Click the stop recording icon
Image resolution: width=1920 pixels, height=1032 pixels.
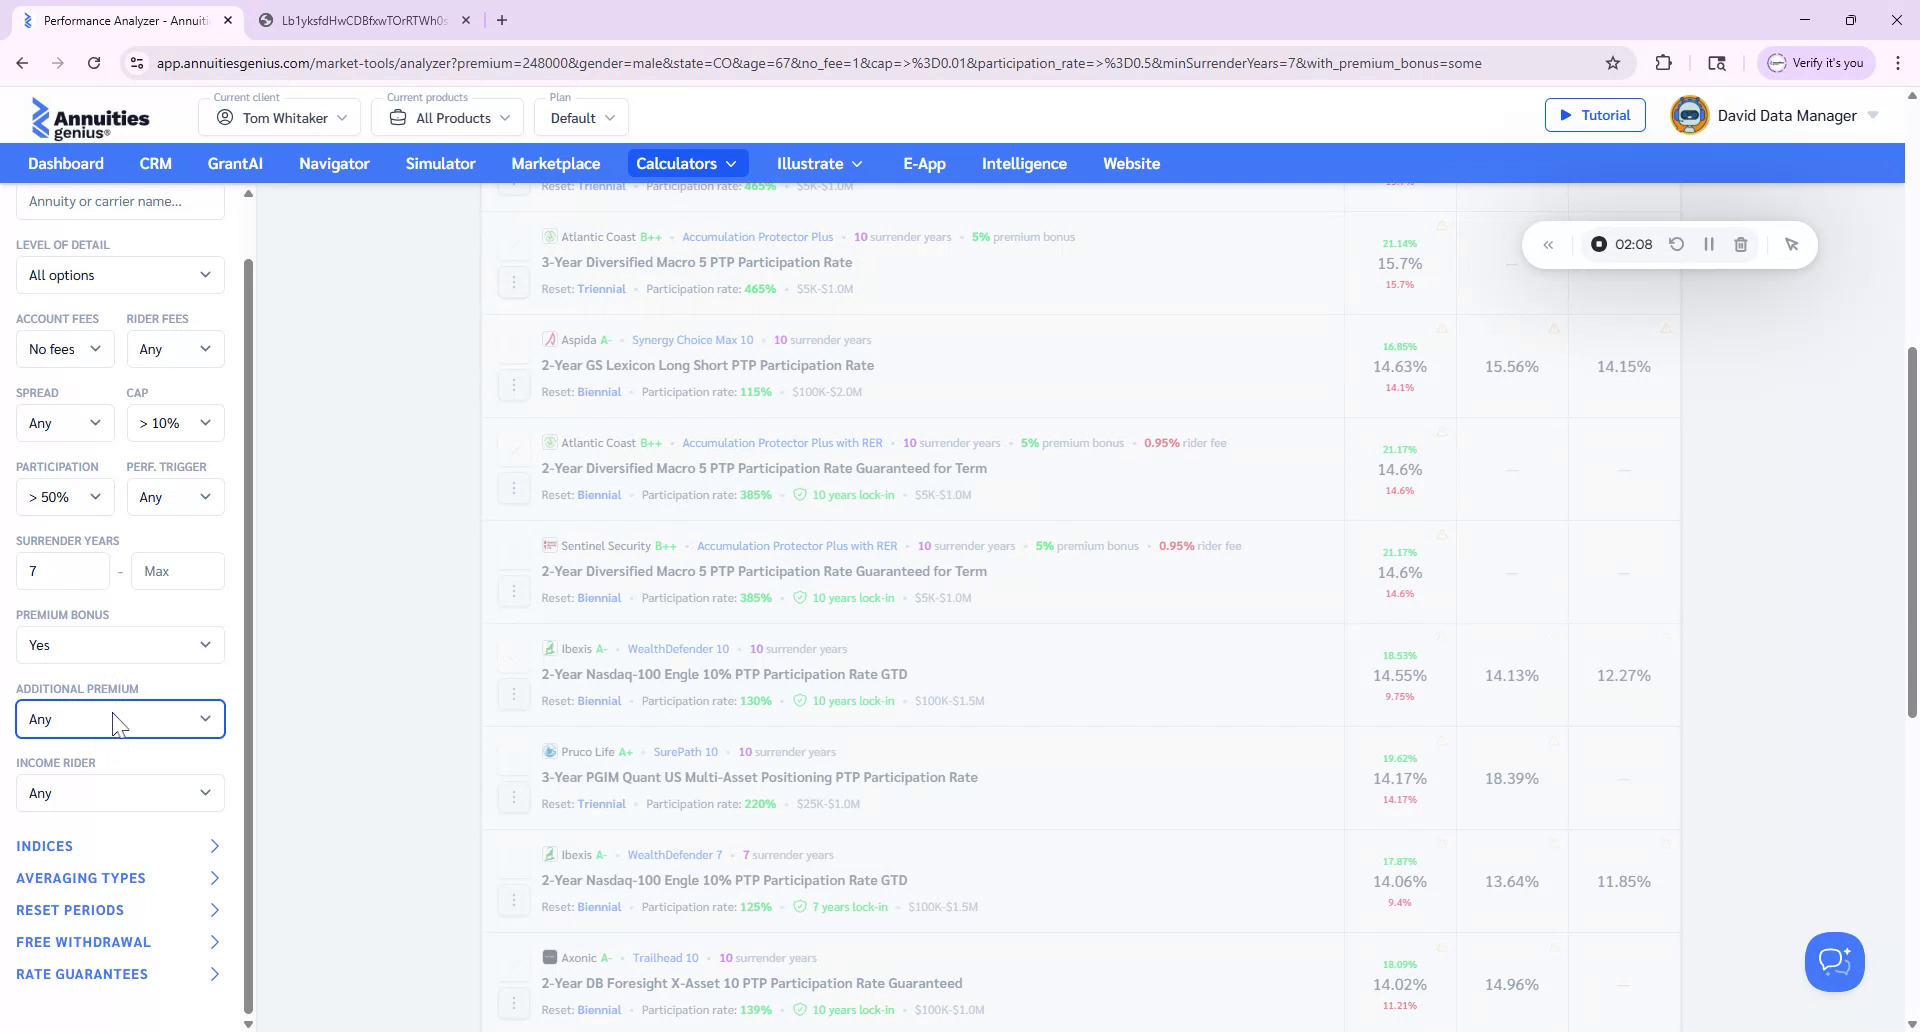1599,244
